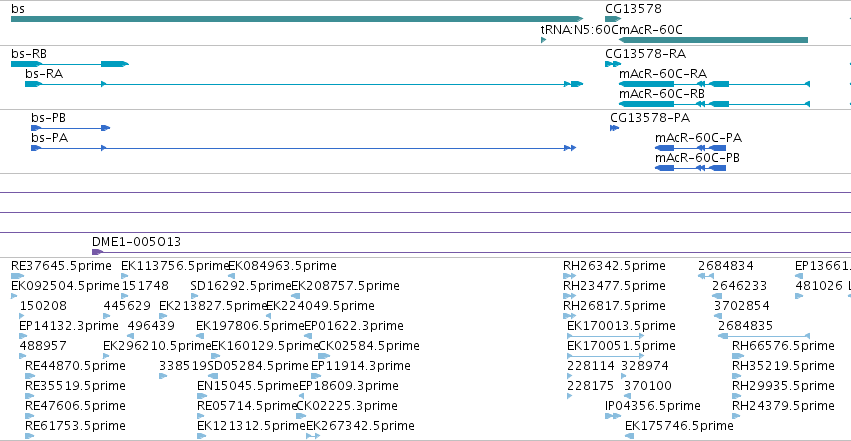This screenshot has height=441, width=851.
Task: Select EST EK160129.5prime
Action: (x=265, y=346)
